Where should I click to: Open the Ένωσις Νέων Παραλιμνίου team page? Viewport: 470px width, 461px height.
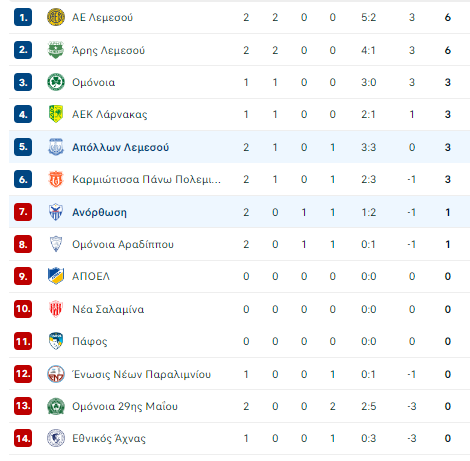point(142,374)
